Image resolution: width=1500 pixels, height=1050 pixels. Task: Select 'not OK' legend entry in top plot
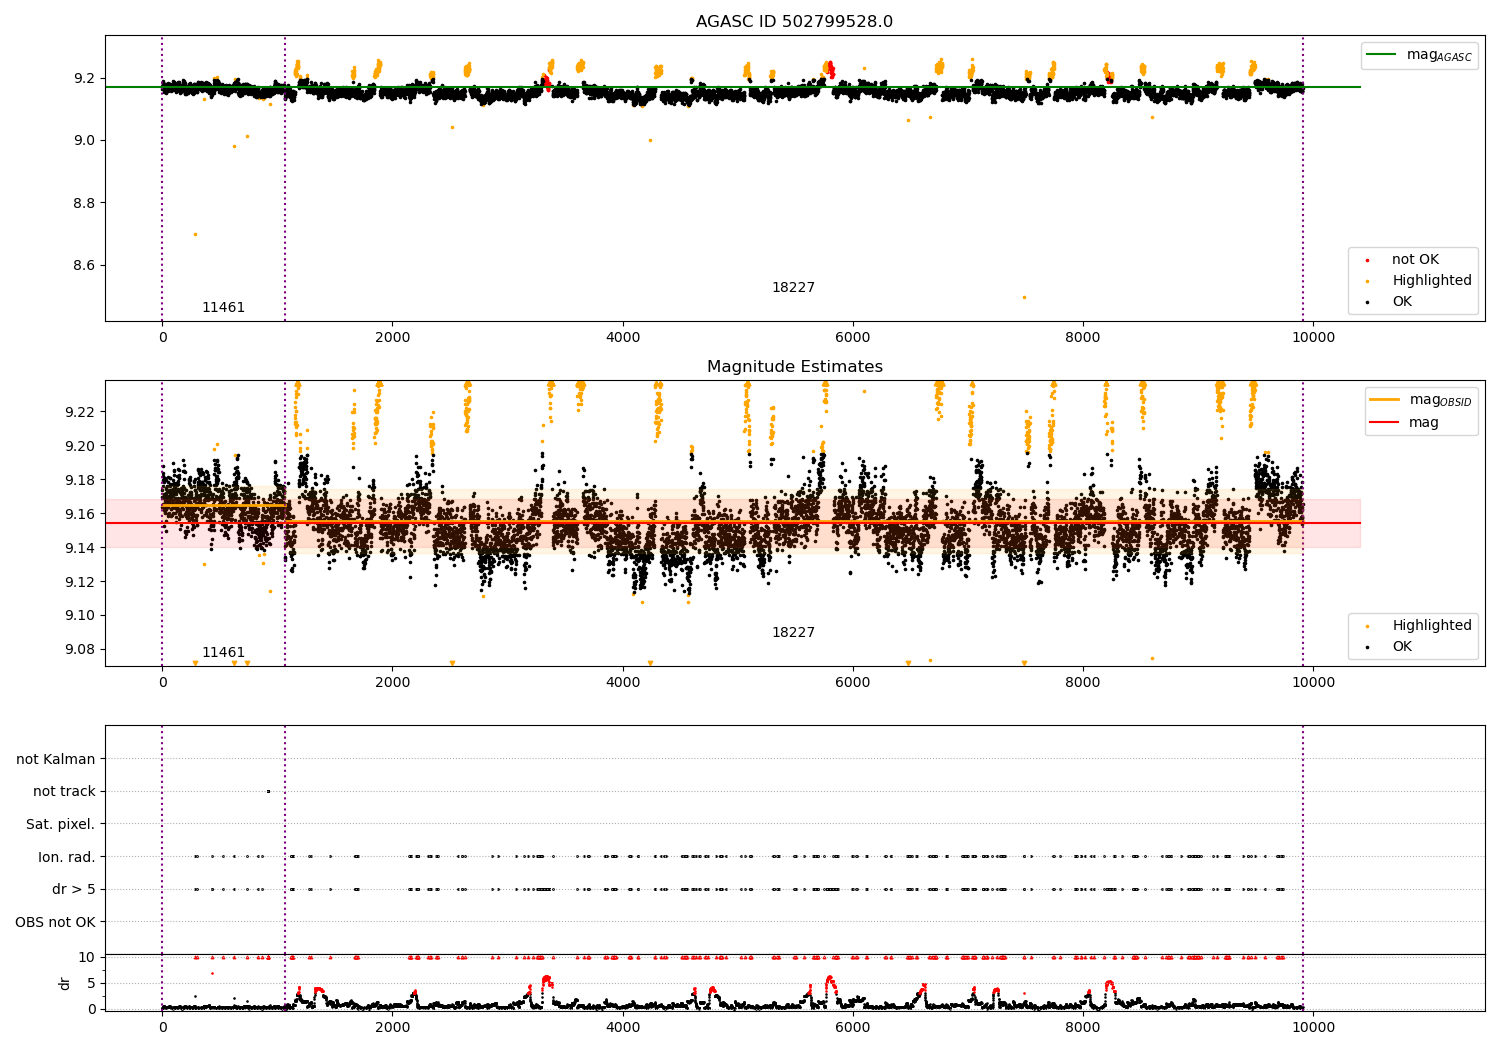coord(1415,260)
